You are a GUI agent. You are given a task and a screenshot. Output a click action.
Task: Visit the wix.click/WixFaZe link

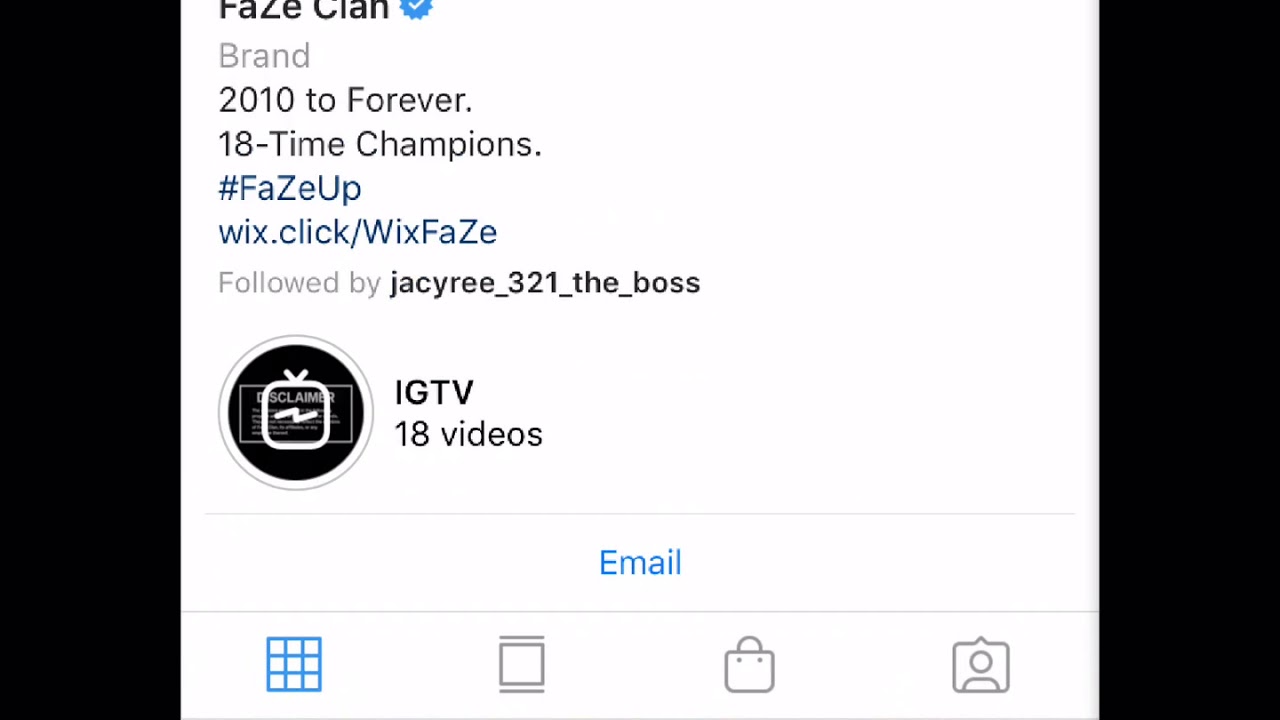coord(357,232)
